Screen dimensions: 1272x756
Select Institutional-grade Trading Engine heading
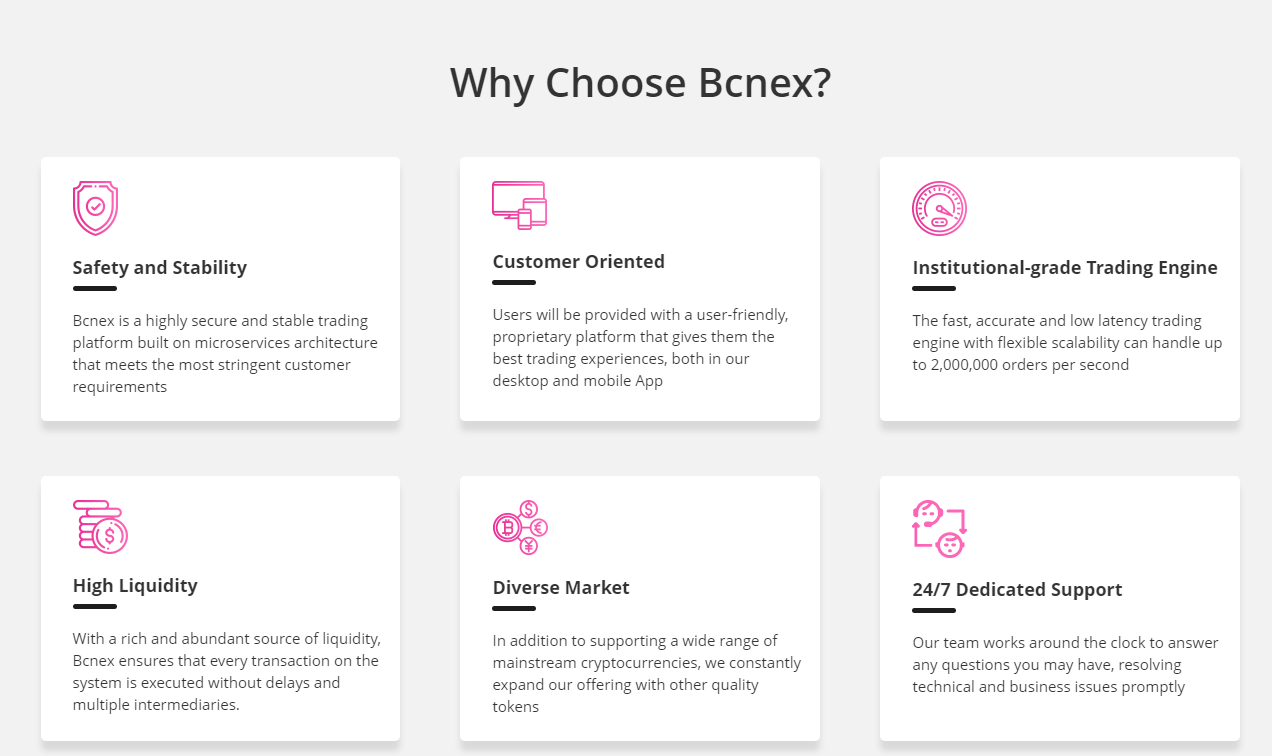[1065, 268]
